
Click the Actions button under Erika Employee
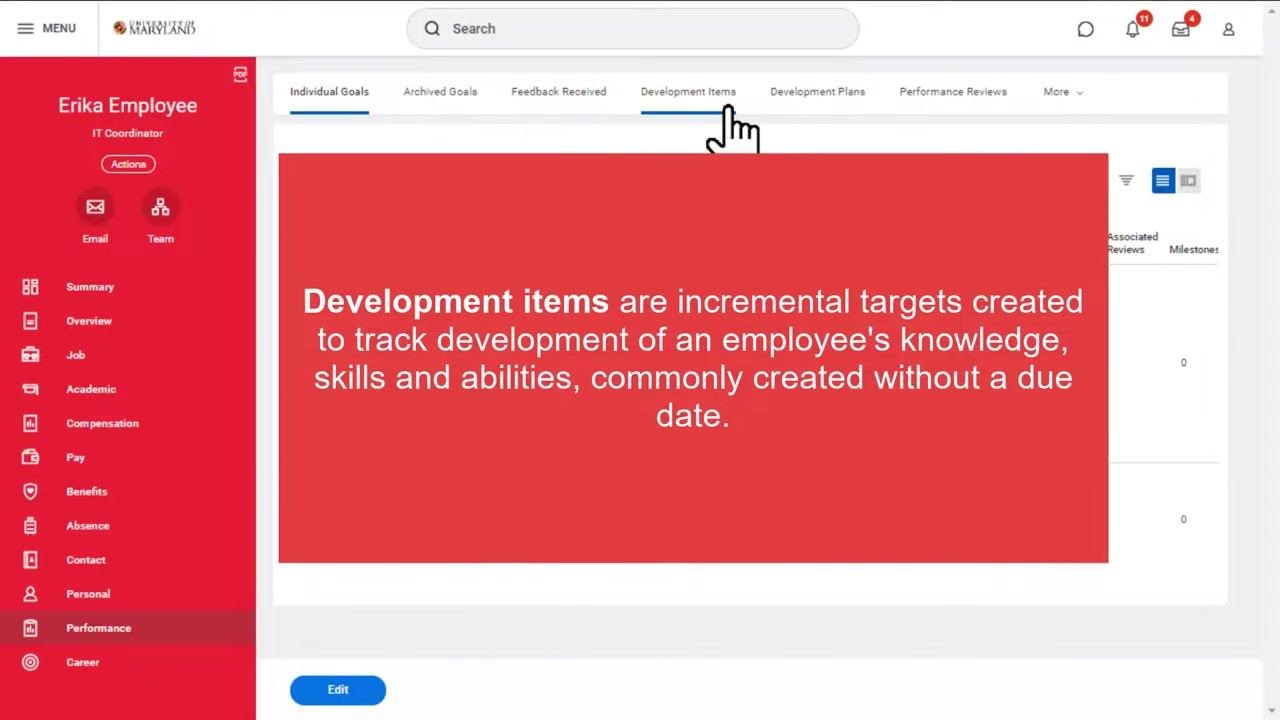coord(128,164)
